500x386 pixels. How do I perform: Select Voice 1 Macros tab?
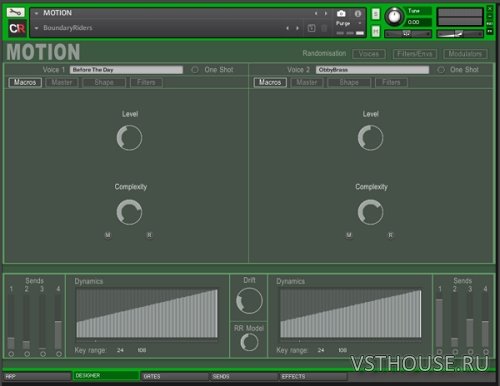click(x=25, y=82)
